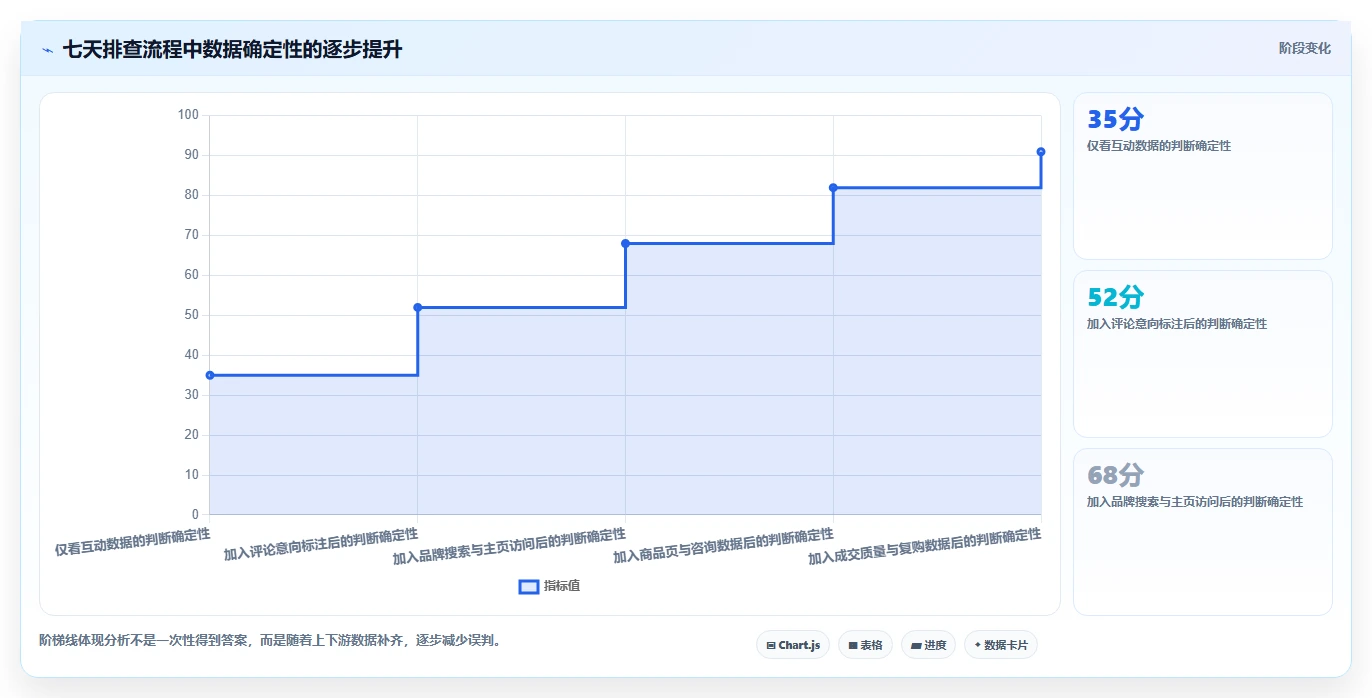
Task: Click axis label 仅看互动数据的判断确定性
Action: coord(133,541)
